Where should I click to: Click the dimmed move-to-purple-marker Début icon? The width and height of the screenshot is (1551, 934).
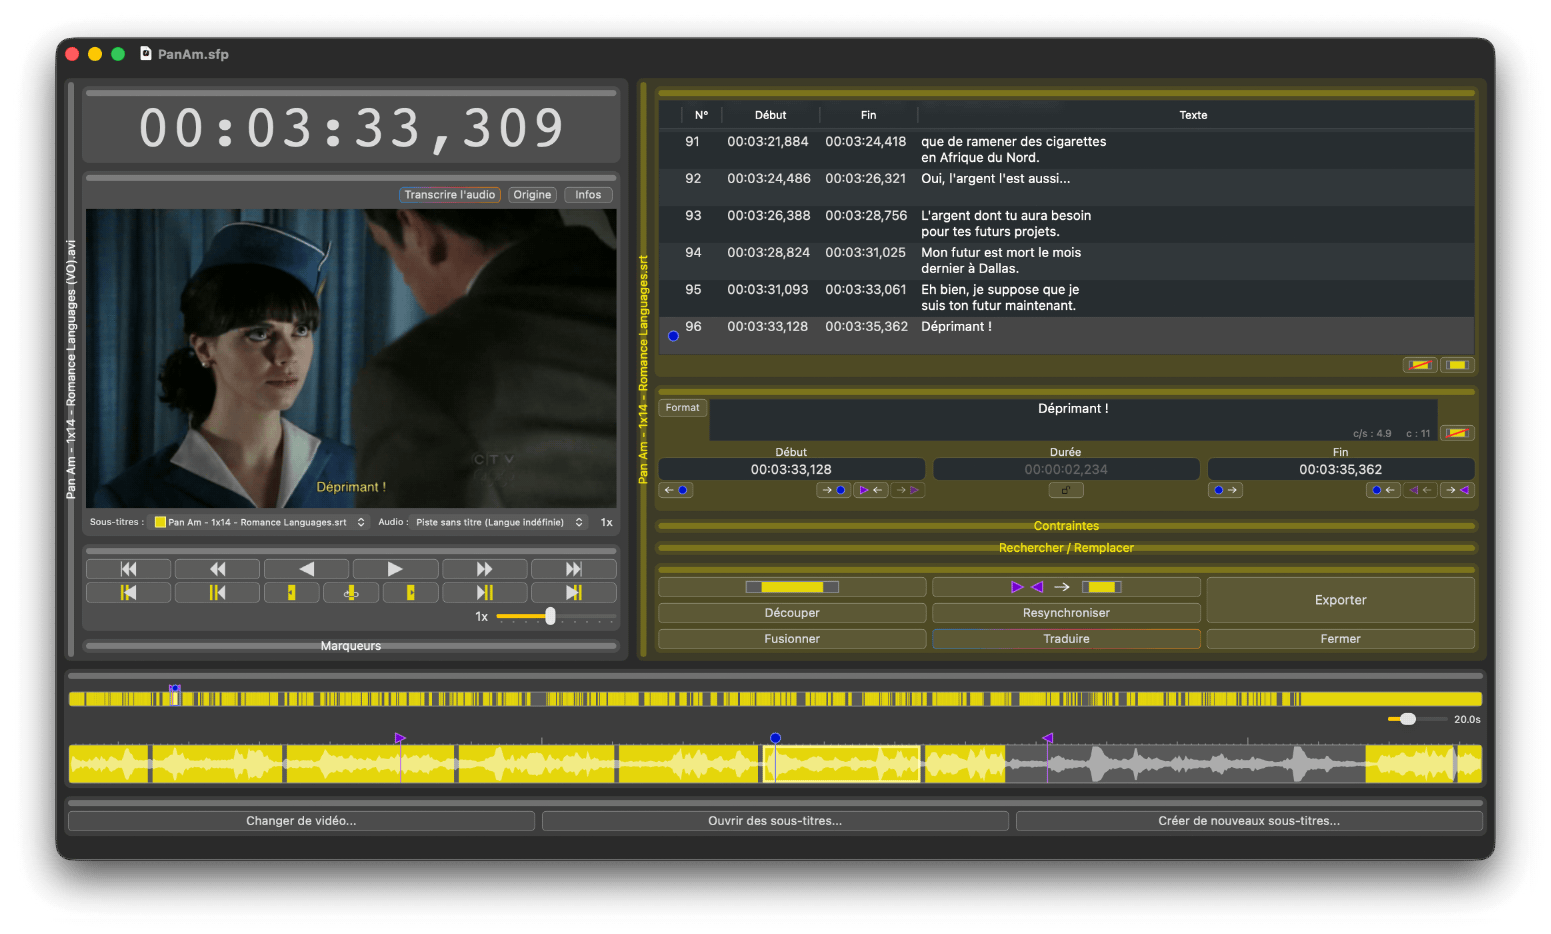click(907, 490)
